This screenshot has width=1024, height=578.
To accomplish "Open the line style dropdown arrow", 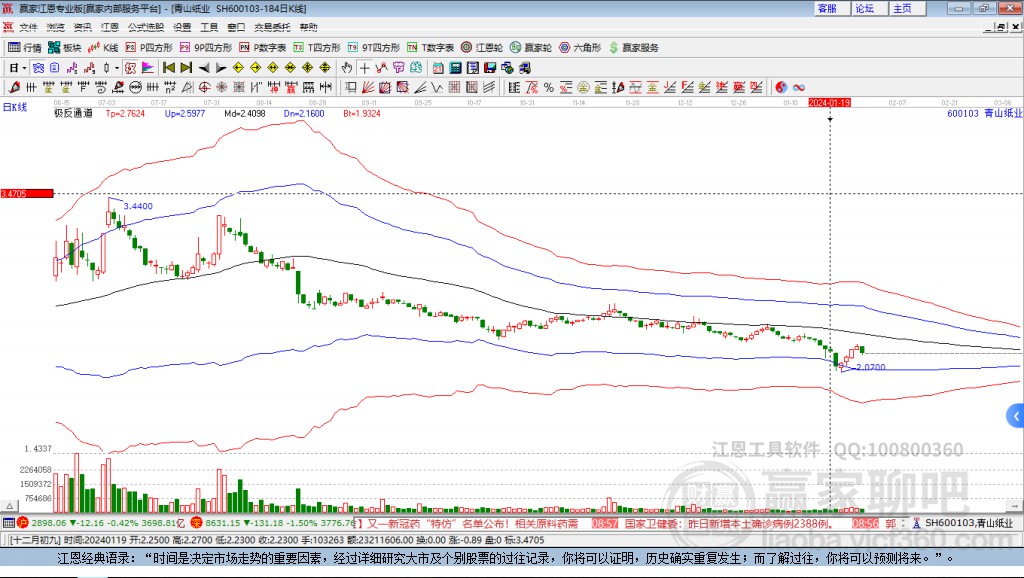I will (116, 69).
